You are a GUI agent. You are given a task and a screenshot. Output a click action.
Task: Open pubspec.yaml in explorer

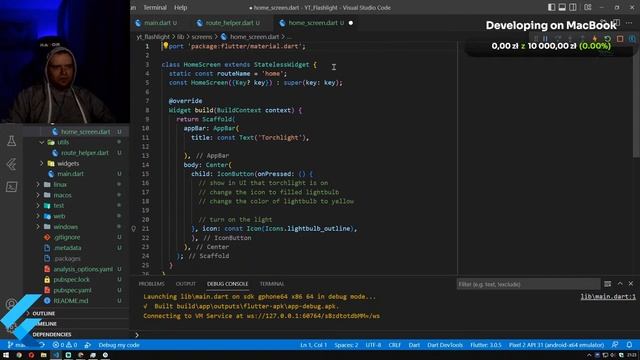pyautogui.click(x=72, y=290)
